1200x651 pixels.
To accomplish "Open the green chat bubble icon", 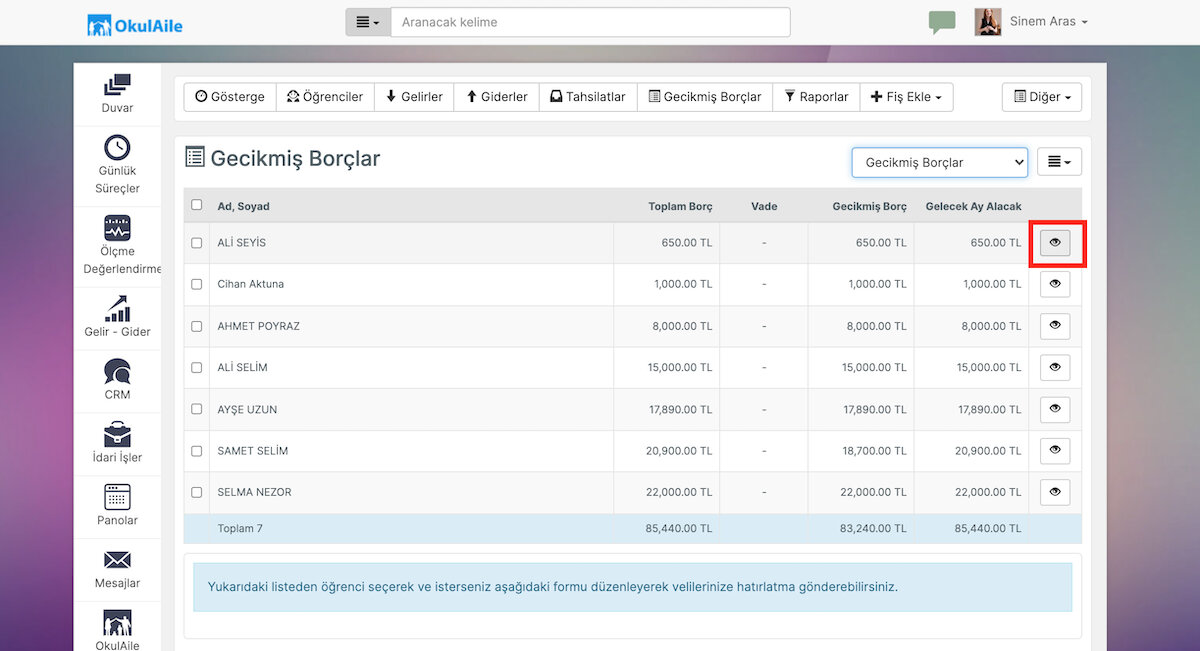I will click(941, 22).
